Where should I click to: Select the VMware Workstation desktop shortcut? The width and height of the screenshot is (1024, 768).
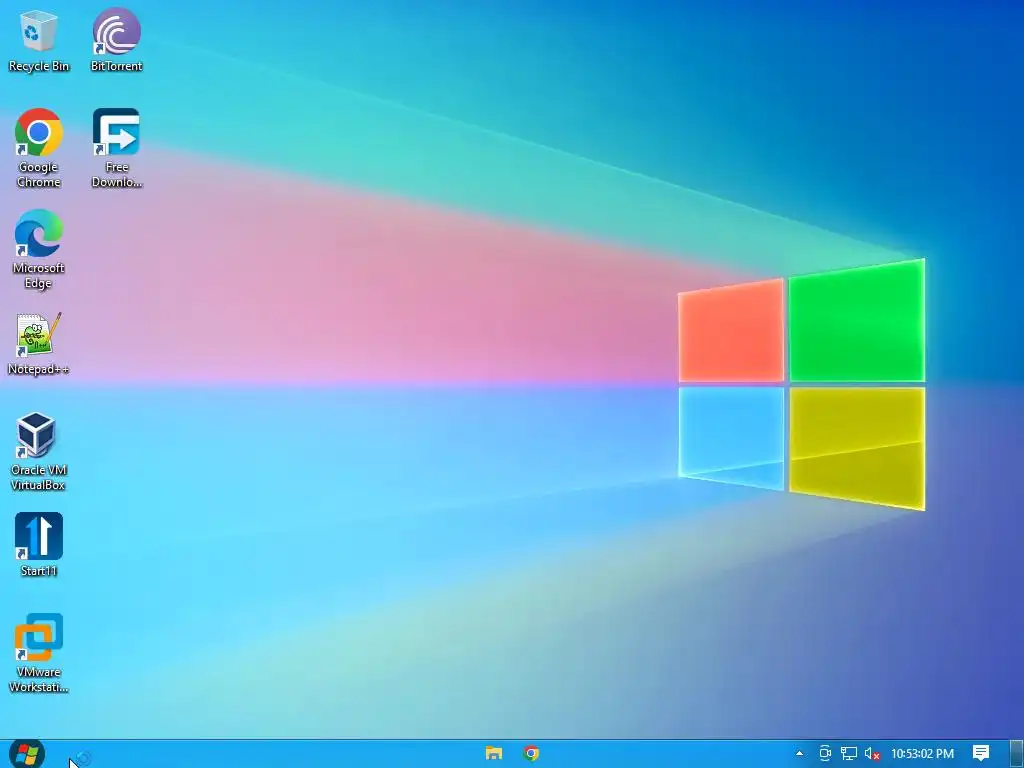39,653
